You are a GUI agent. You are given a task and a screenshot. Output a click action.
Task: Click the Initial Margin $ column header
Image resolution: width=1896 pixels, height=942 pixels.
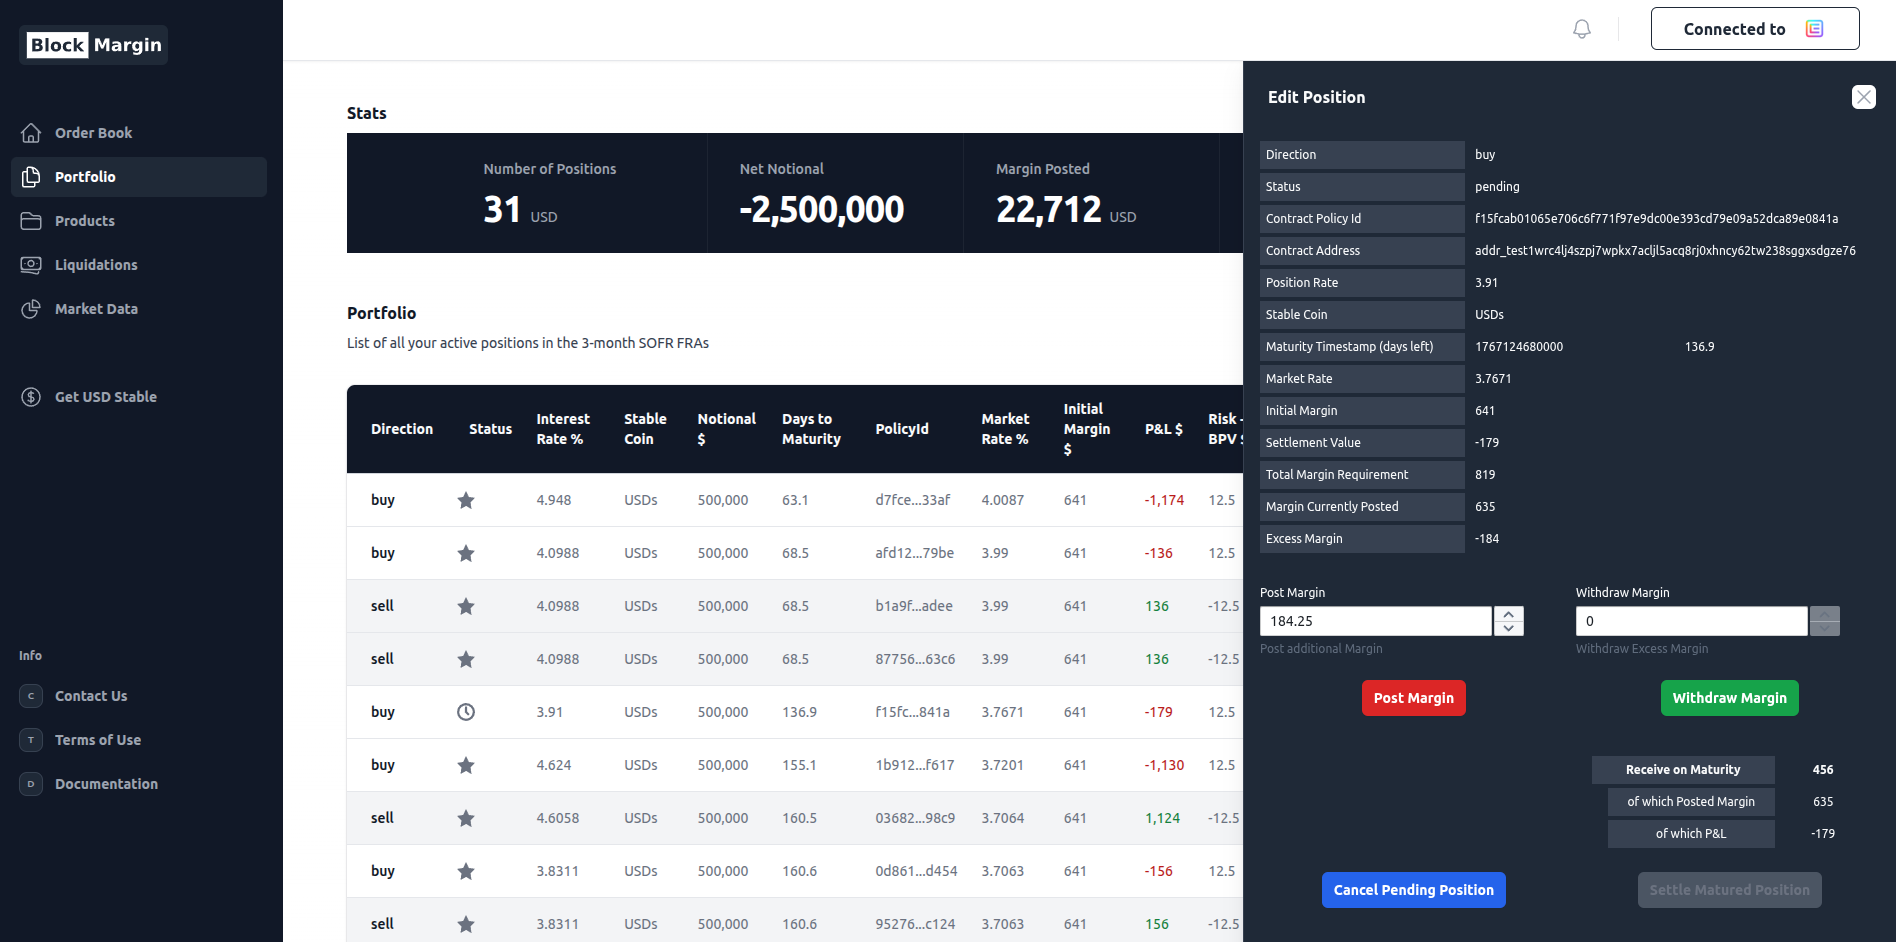click(1087, 429)
